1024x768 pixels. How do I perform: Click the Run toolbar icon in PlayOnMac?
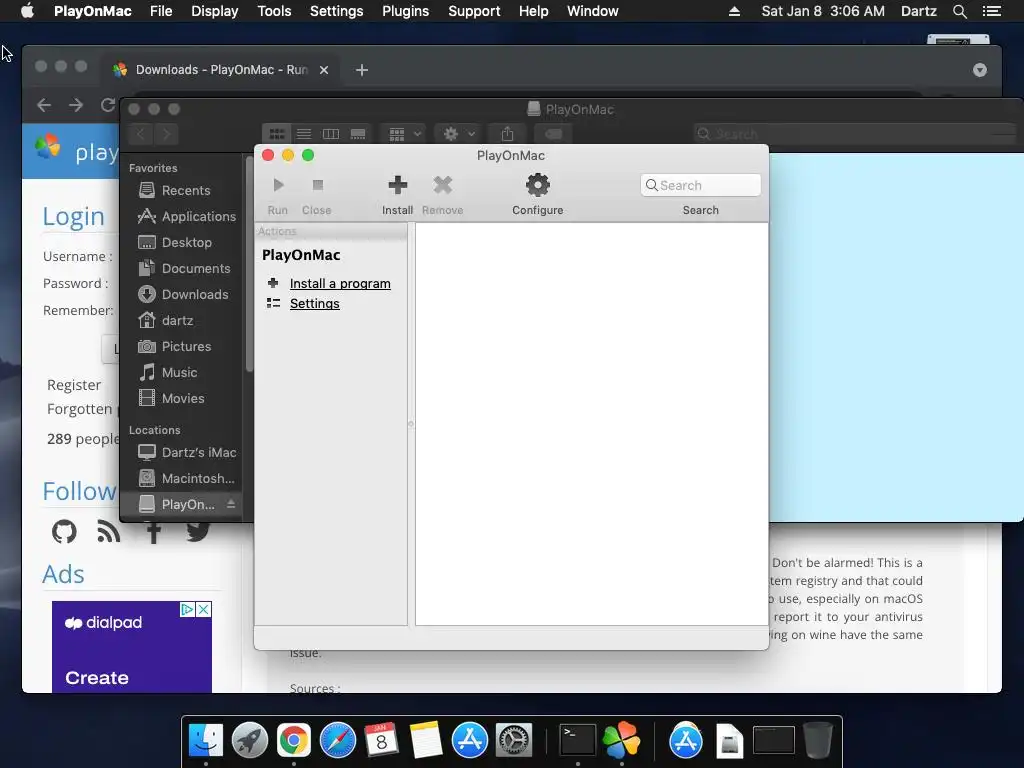coord(278,185)
